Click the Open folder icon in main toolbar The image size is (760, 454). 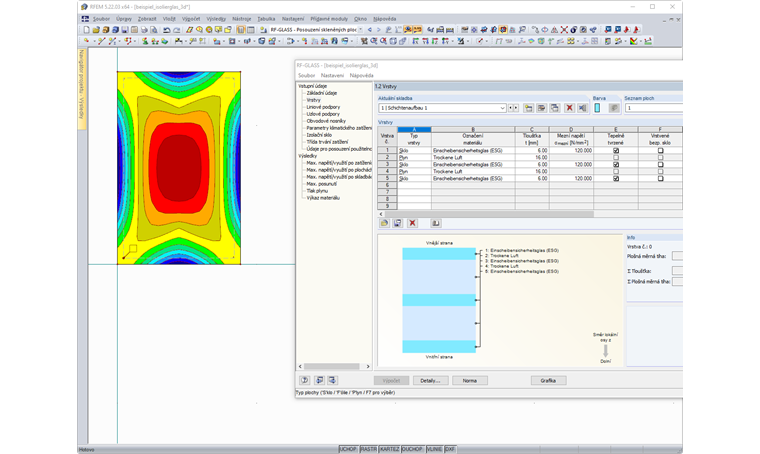click(96, 30)
